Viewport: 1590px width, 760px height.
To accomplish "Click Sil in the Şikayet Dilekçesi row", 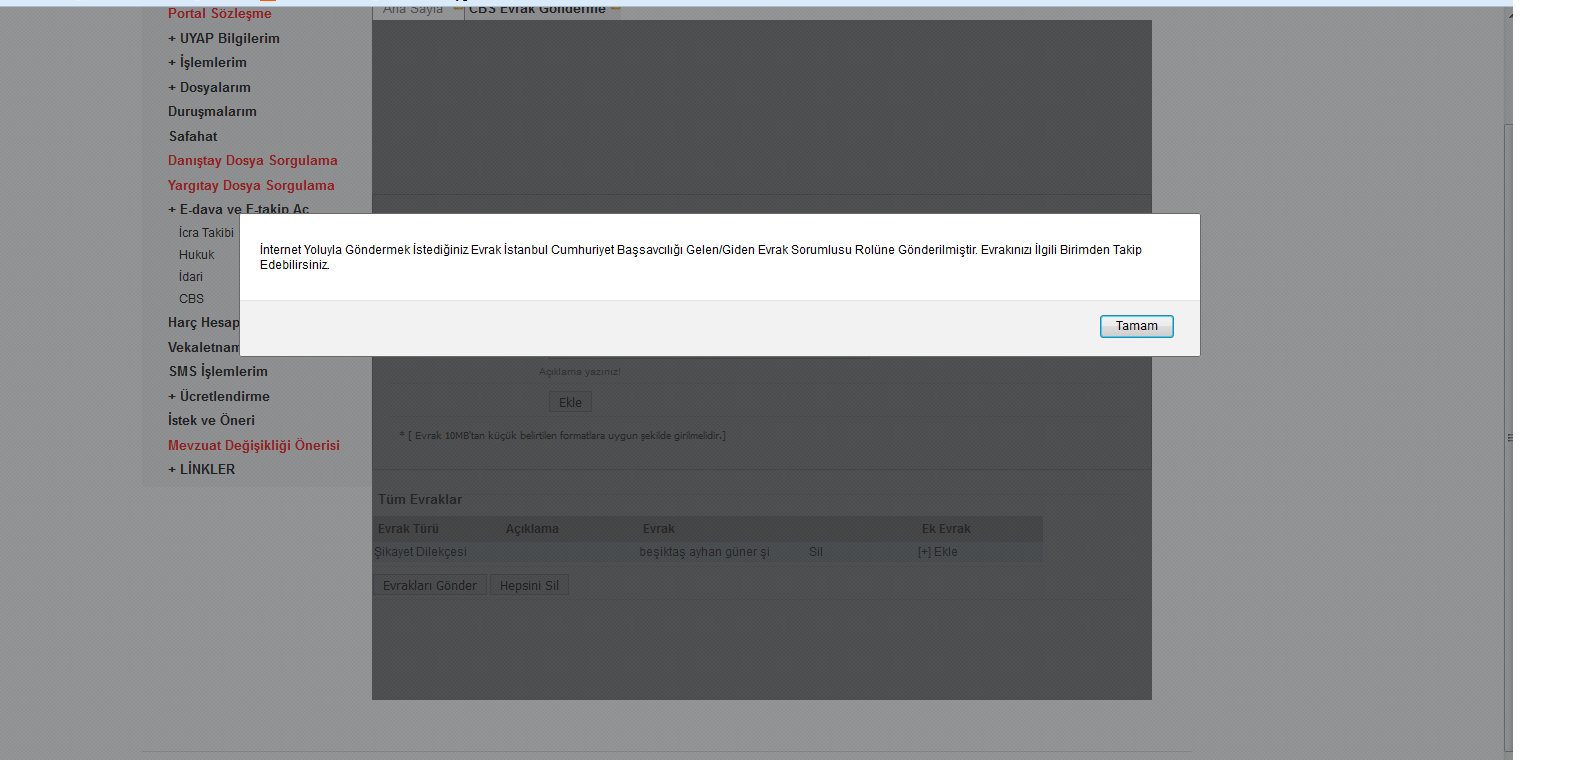I will (816, 552).
